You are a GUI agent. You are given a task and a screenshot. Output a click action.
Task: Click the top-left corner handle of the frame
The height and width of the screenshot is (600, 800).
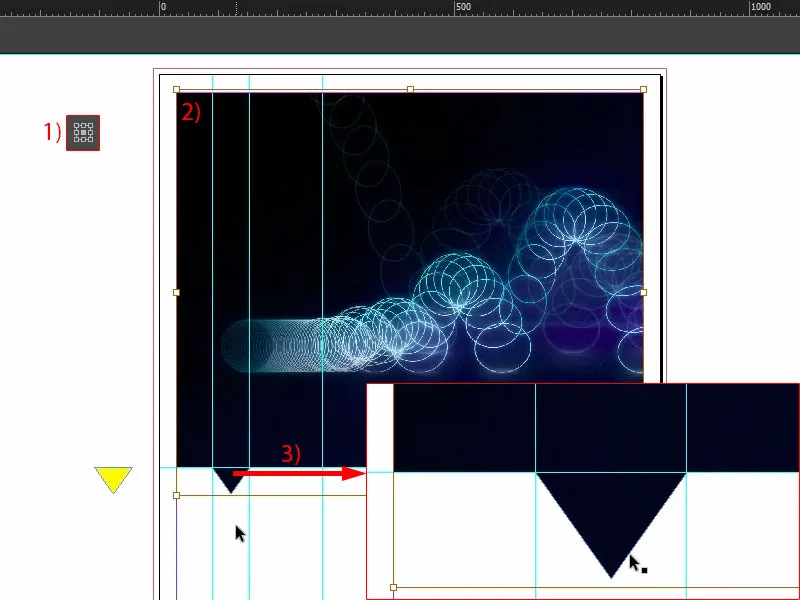[177, 89]
